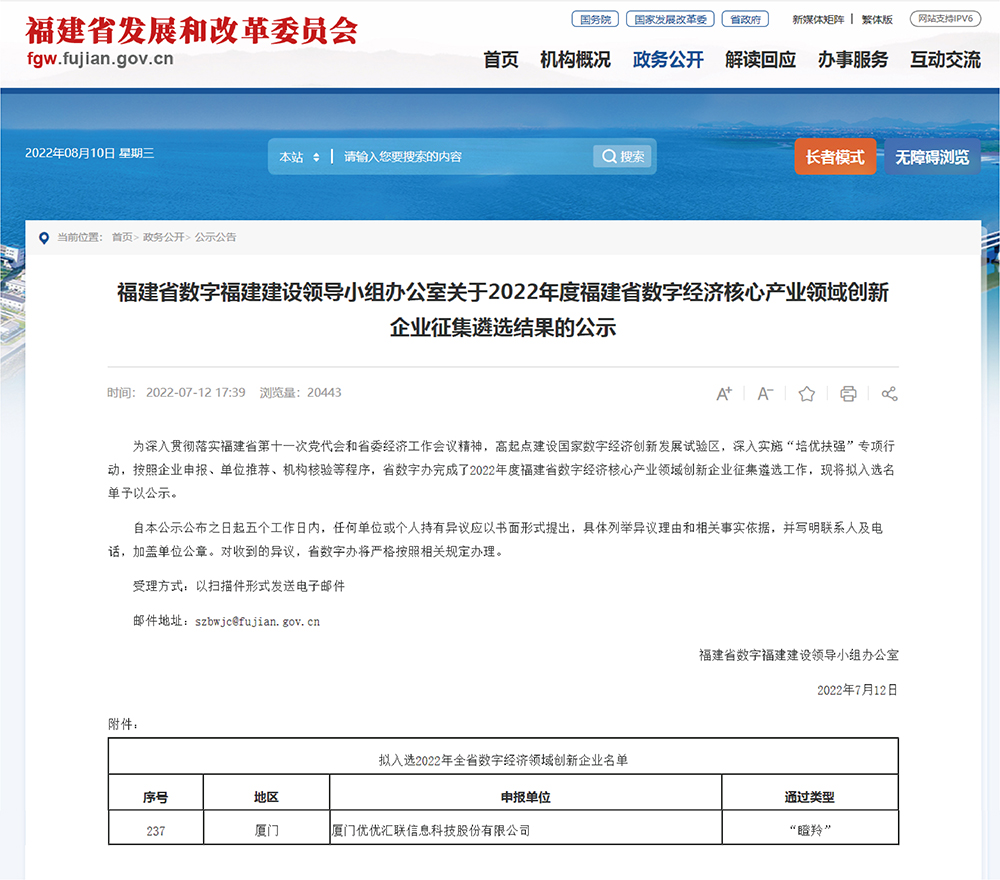Click the date 2022年08月10日 星期三
The width and height of the screenshot is (1000, 880).
89,153
